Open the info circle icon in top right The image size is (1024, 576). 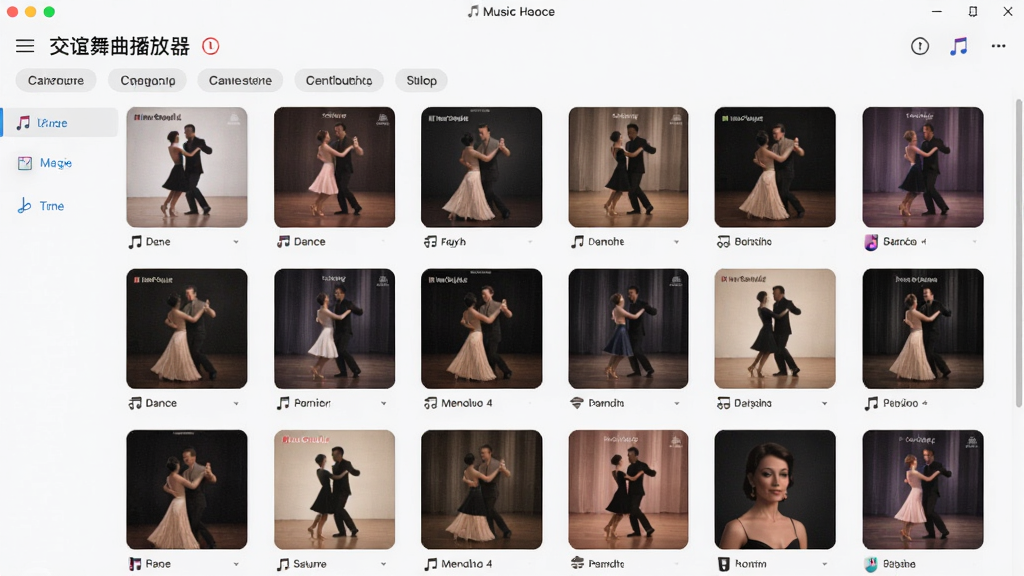point(920,46)
